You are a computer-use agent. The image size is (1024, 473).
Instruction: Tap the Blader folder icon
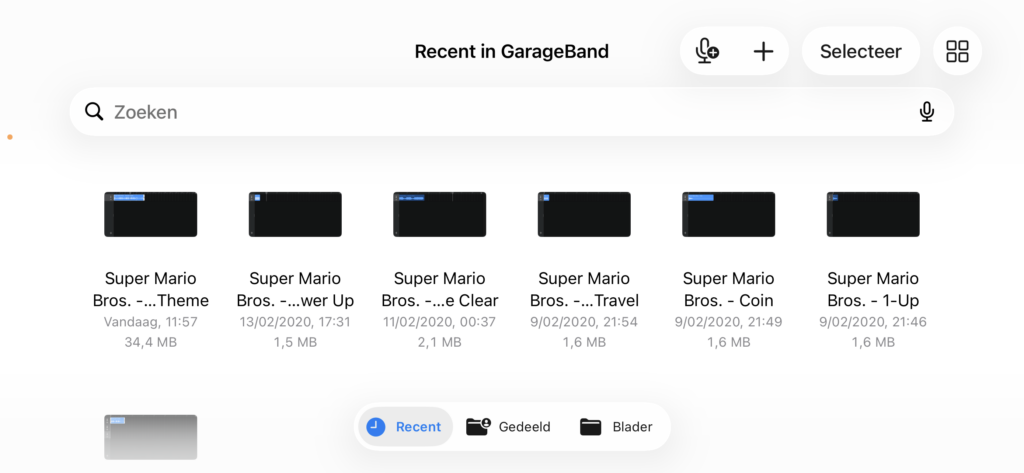click(591, 427)
